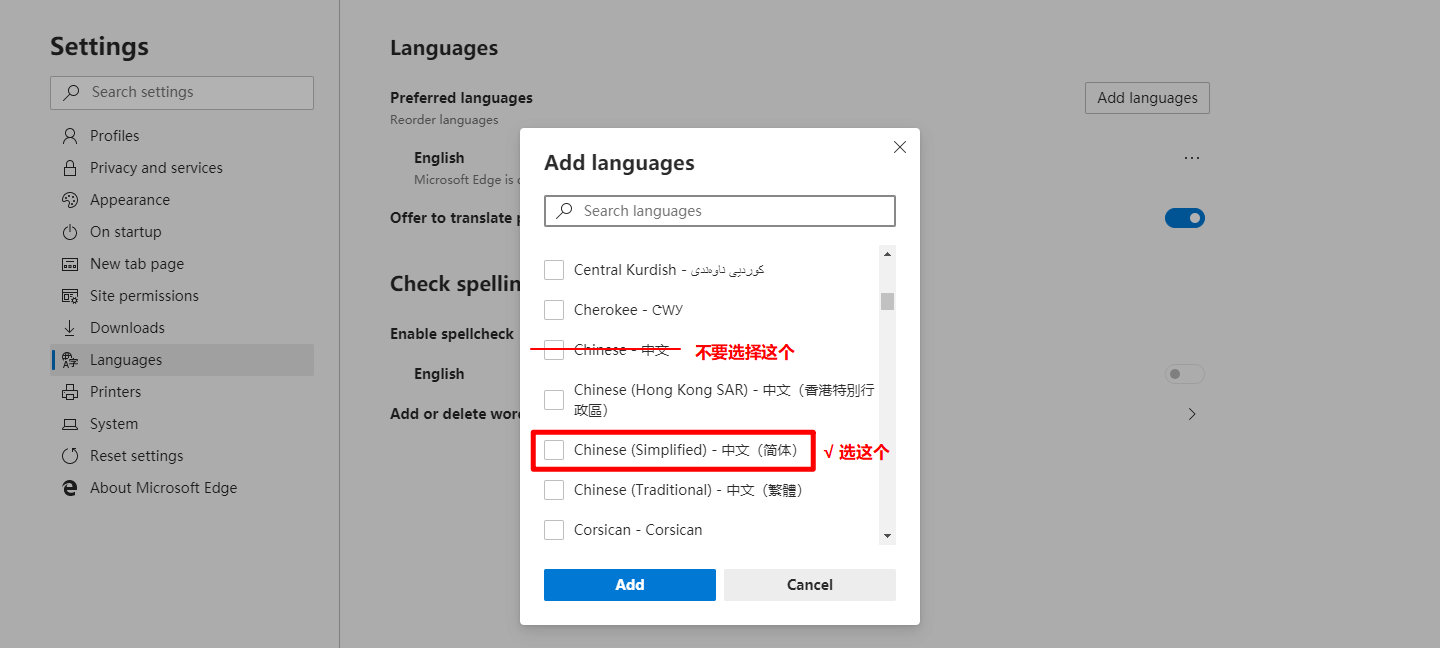
Task: Select Languages in the settings sidebar
Action: click(126, 359)
